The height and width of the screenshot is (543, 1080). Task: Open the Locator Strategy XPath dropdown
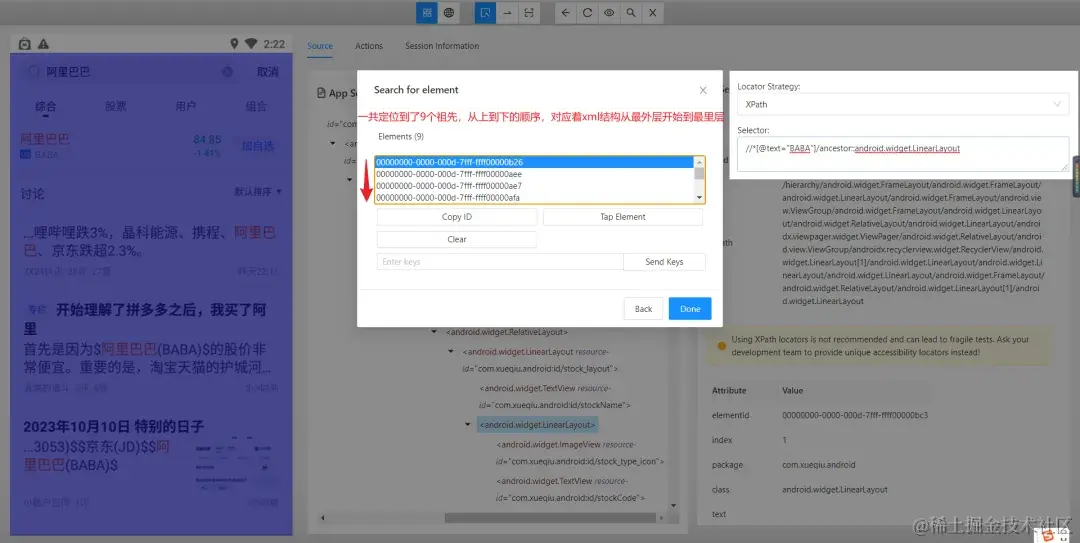902,105
